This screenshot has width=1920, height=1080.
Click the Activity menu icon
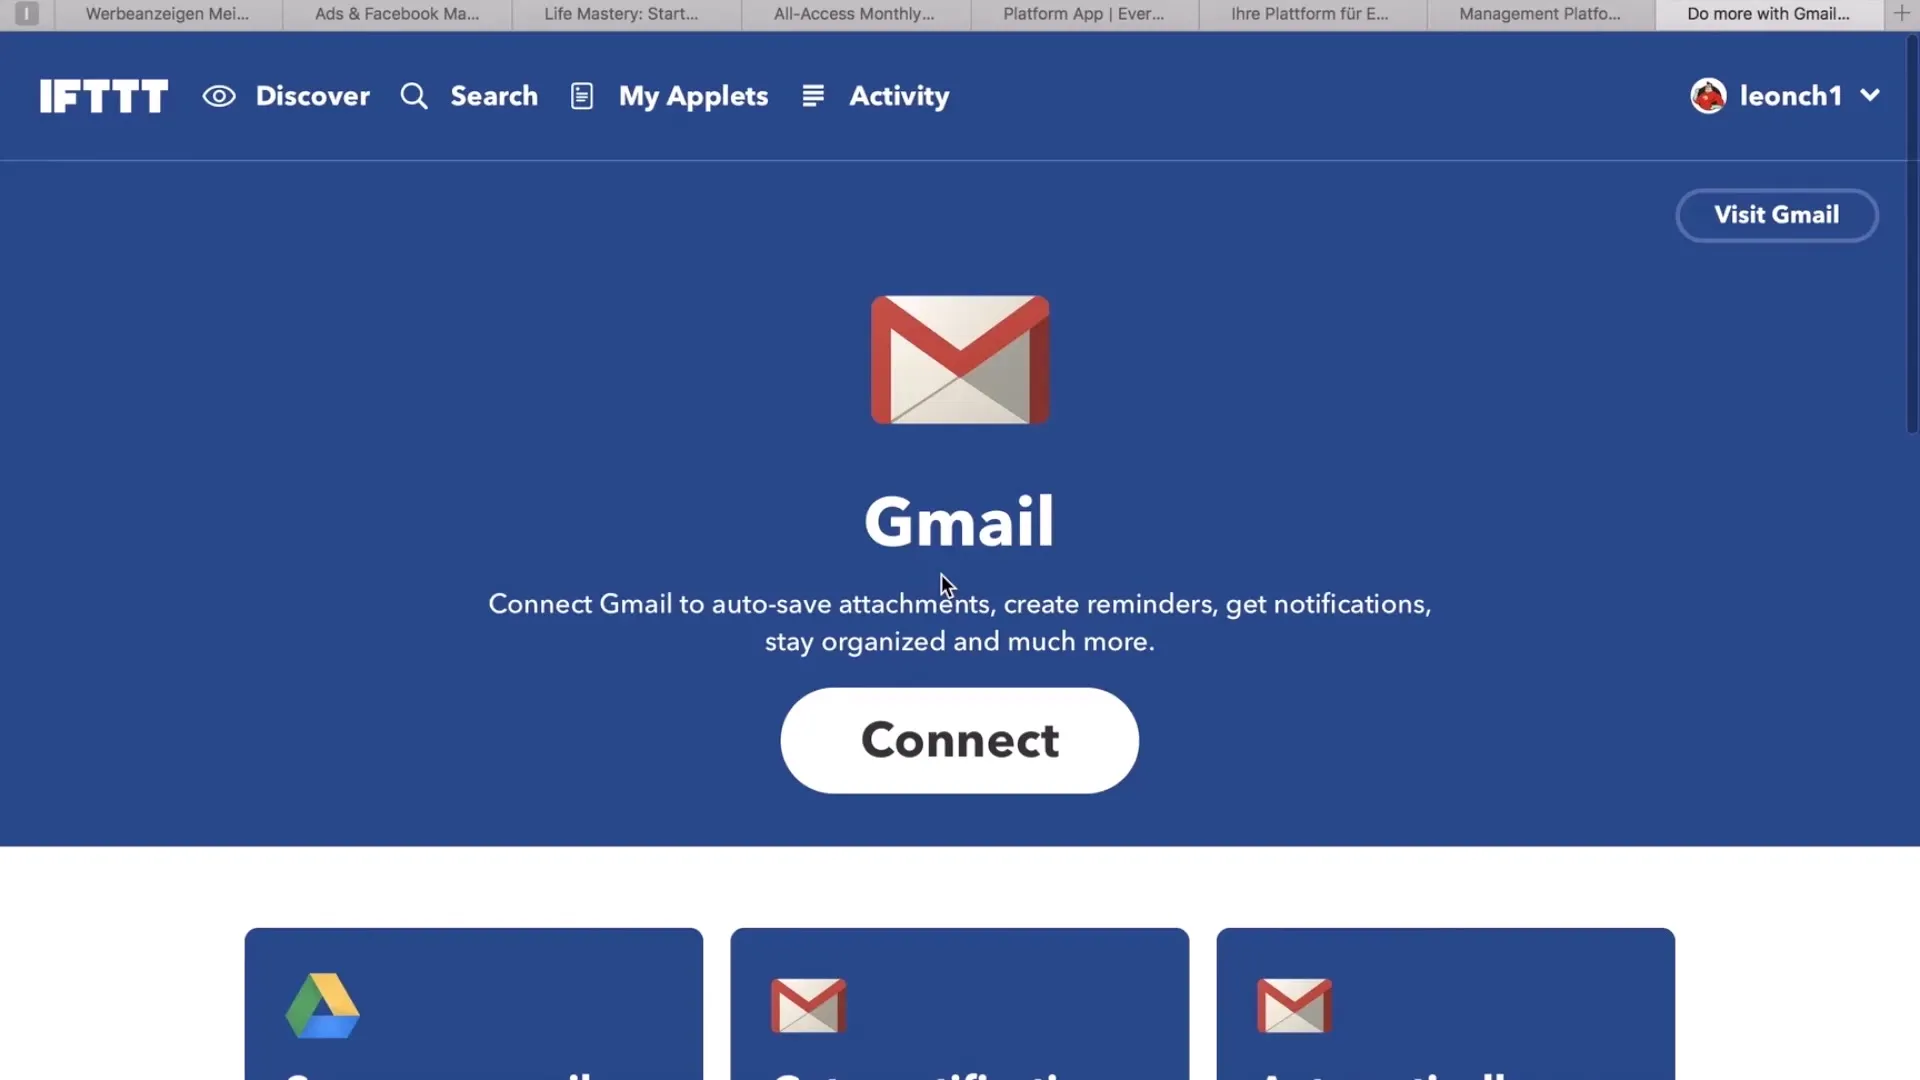[x=814, y=95]
